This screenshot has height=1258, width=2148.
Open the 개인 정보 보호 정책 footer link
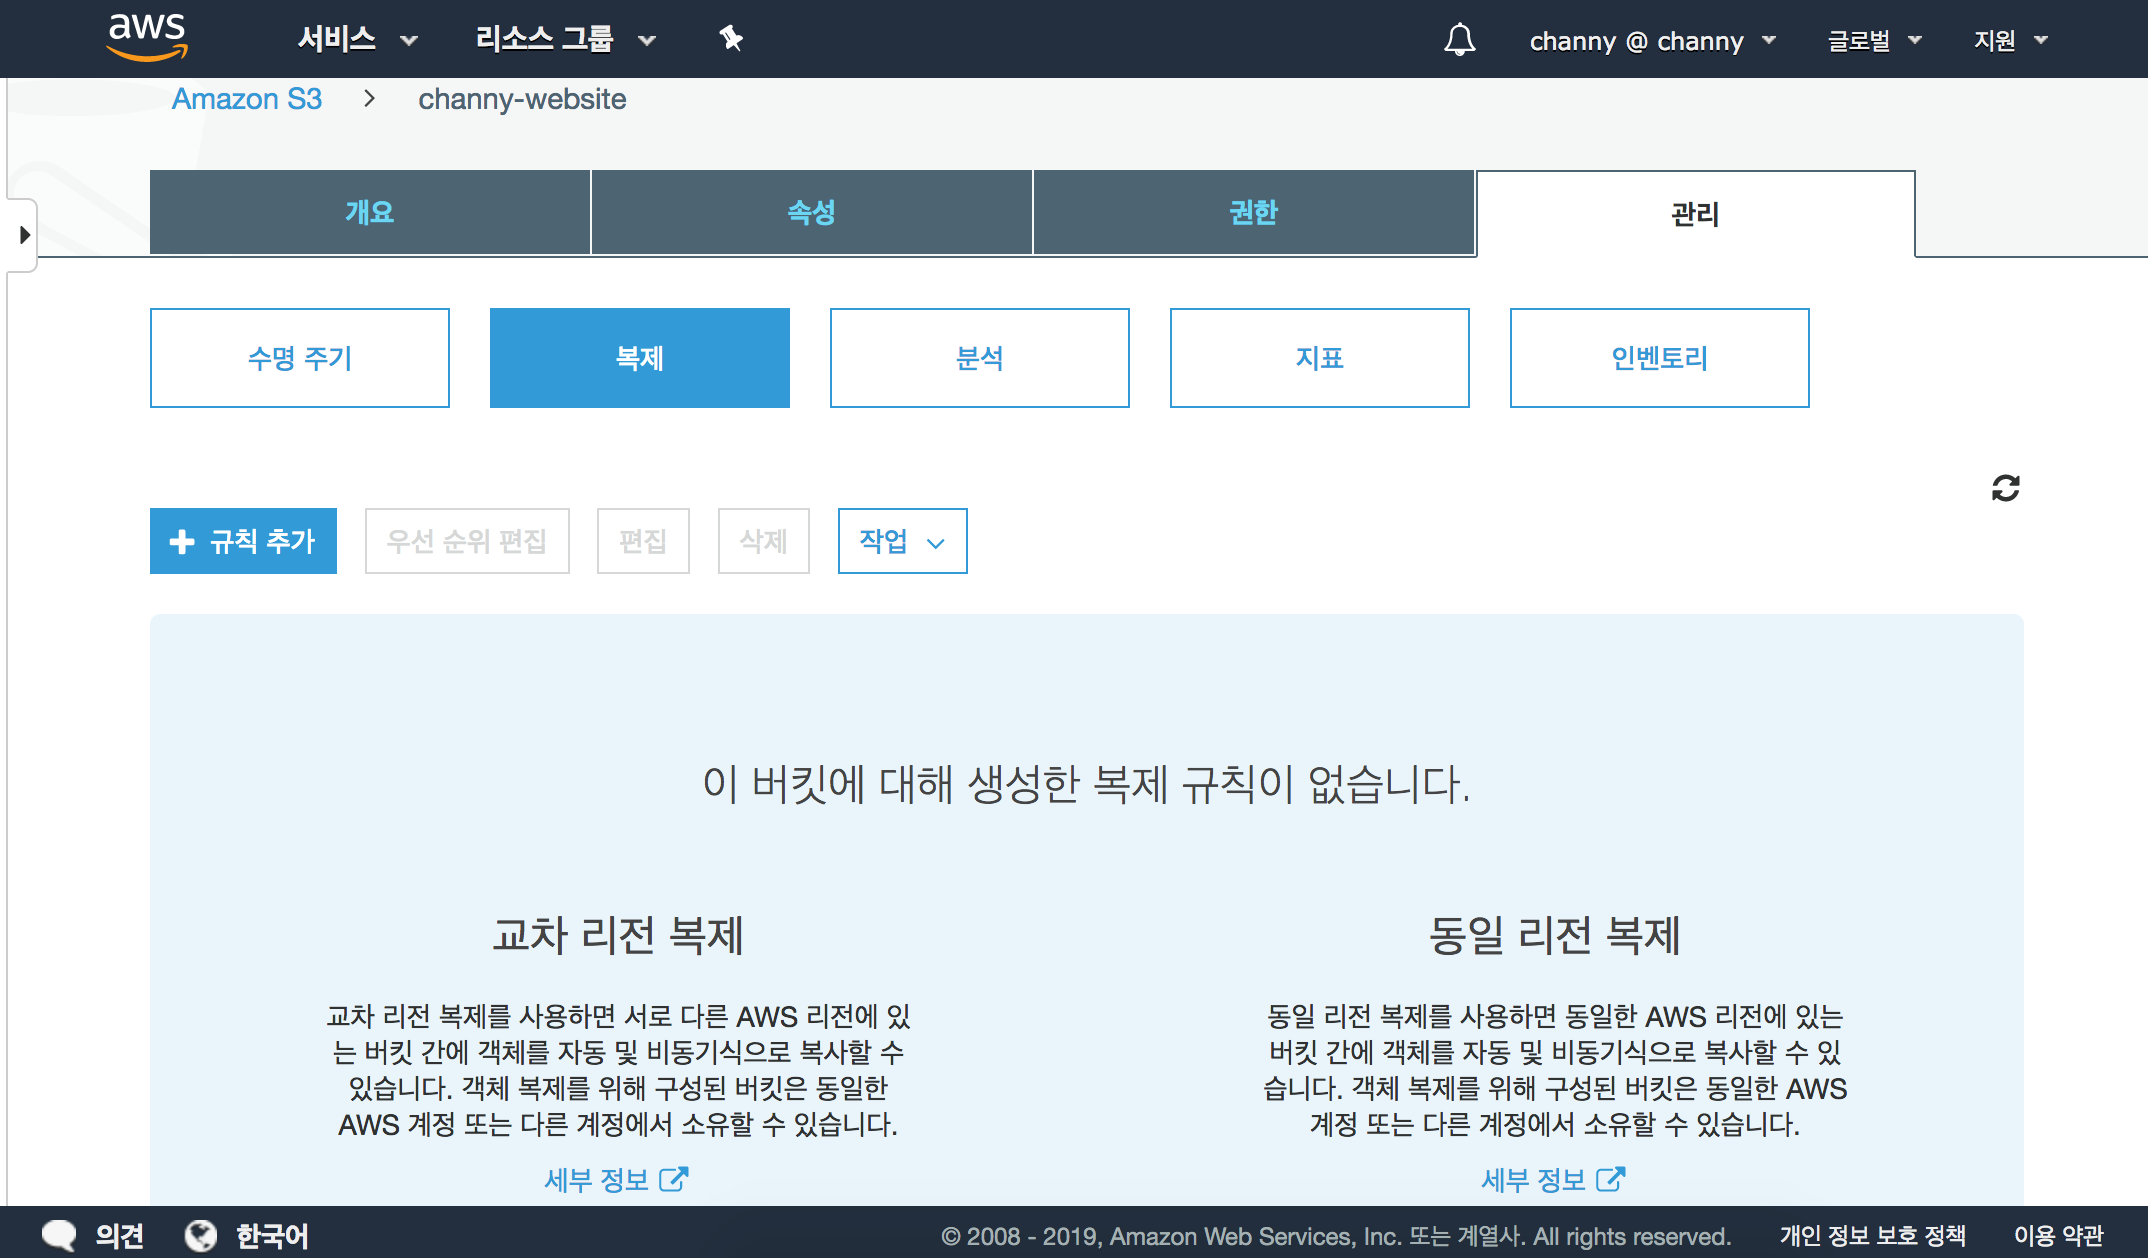coord(1872,1236)
